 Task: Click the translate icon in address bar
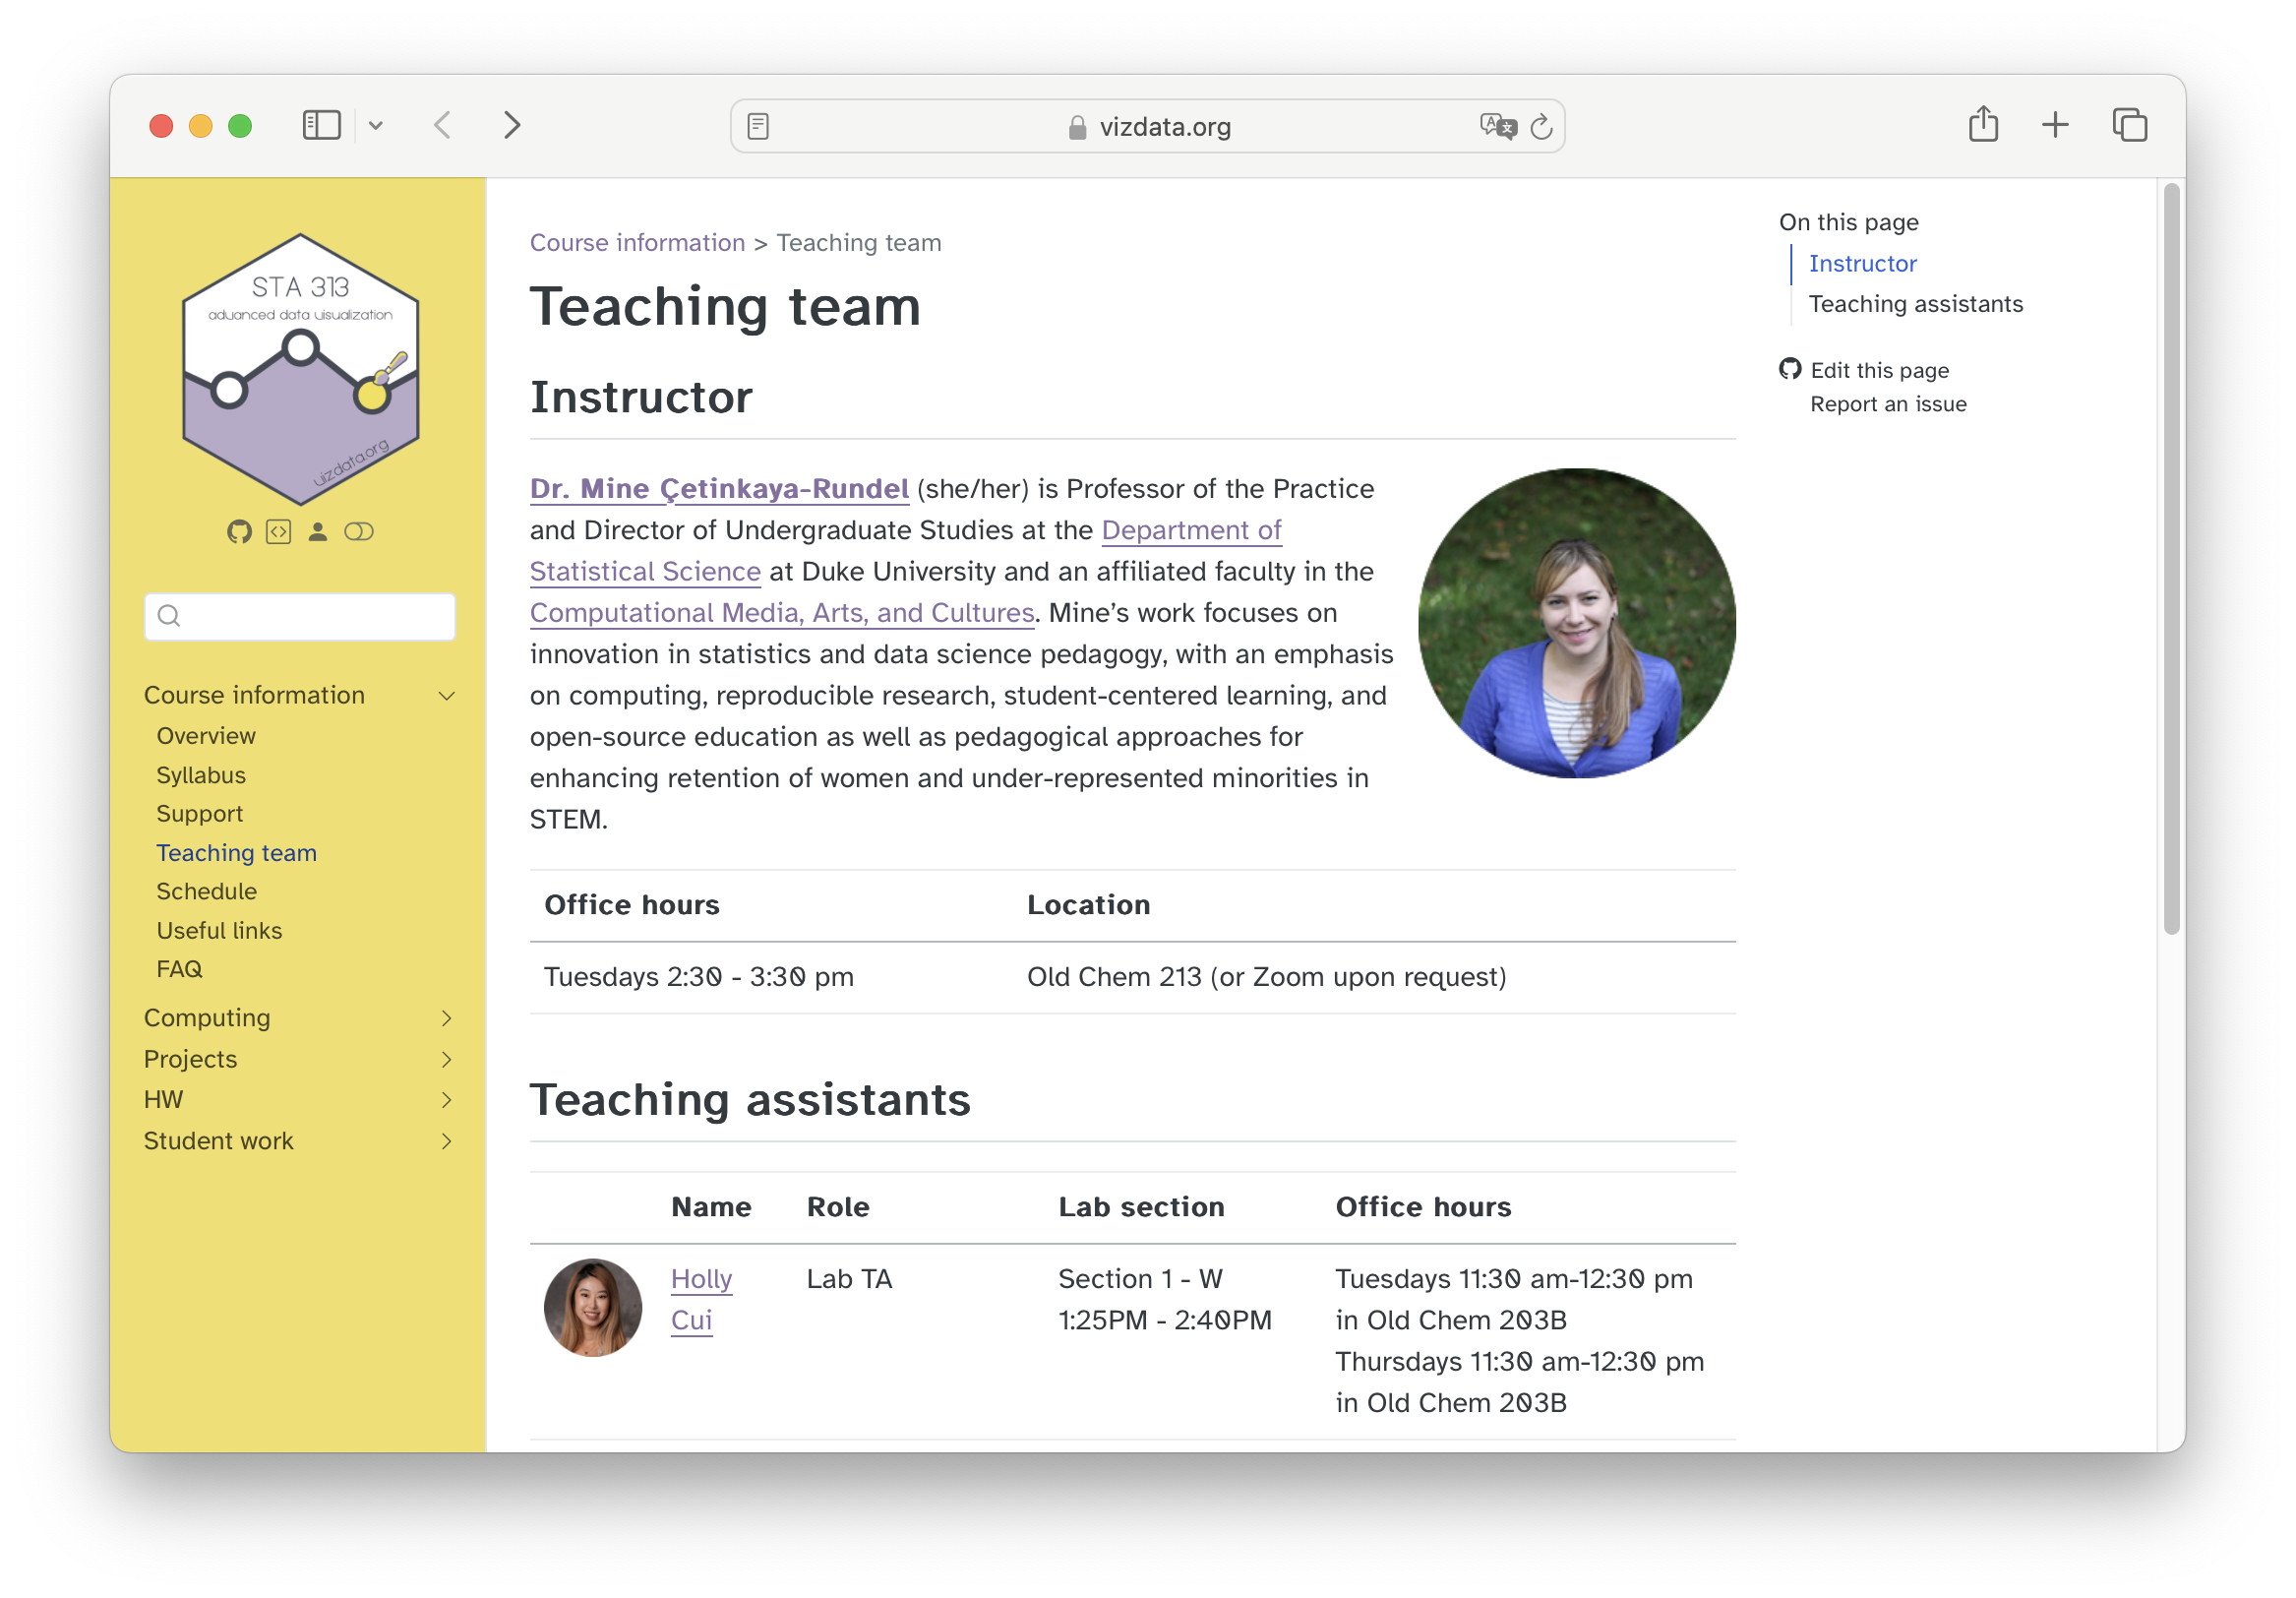pos(1497,127)
